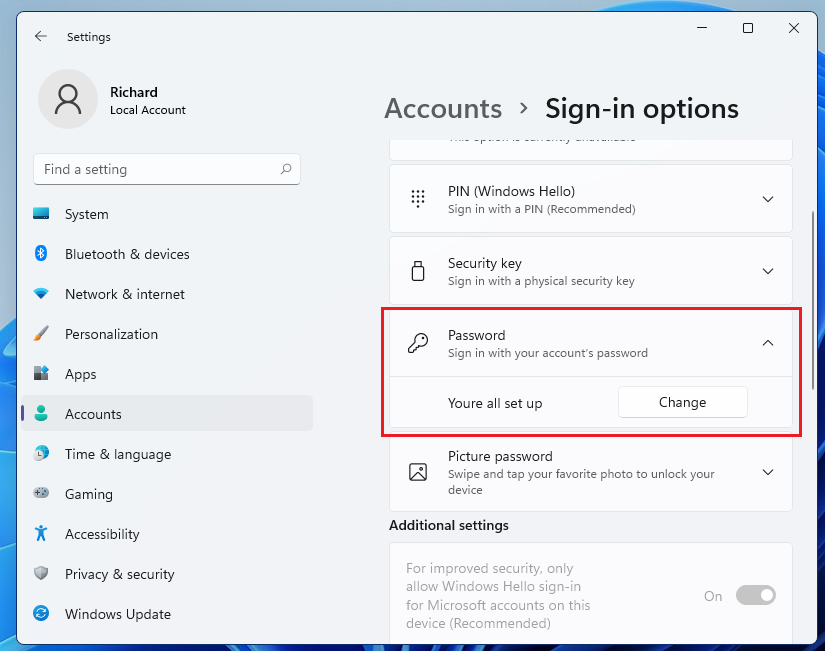Click the Privacy & security shield icon

[41, 574]
